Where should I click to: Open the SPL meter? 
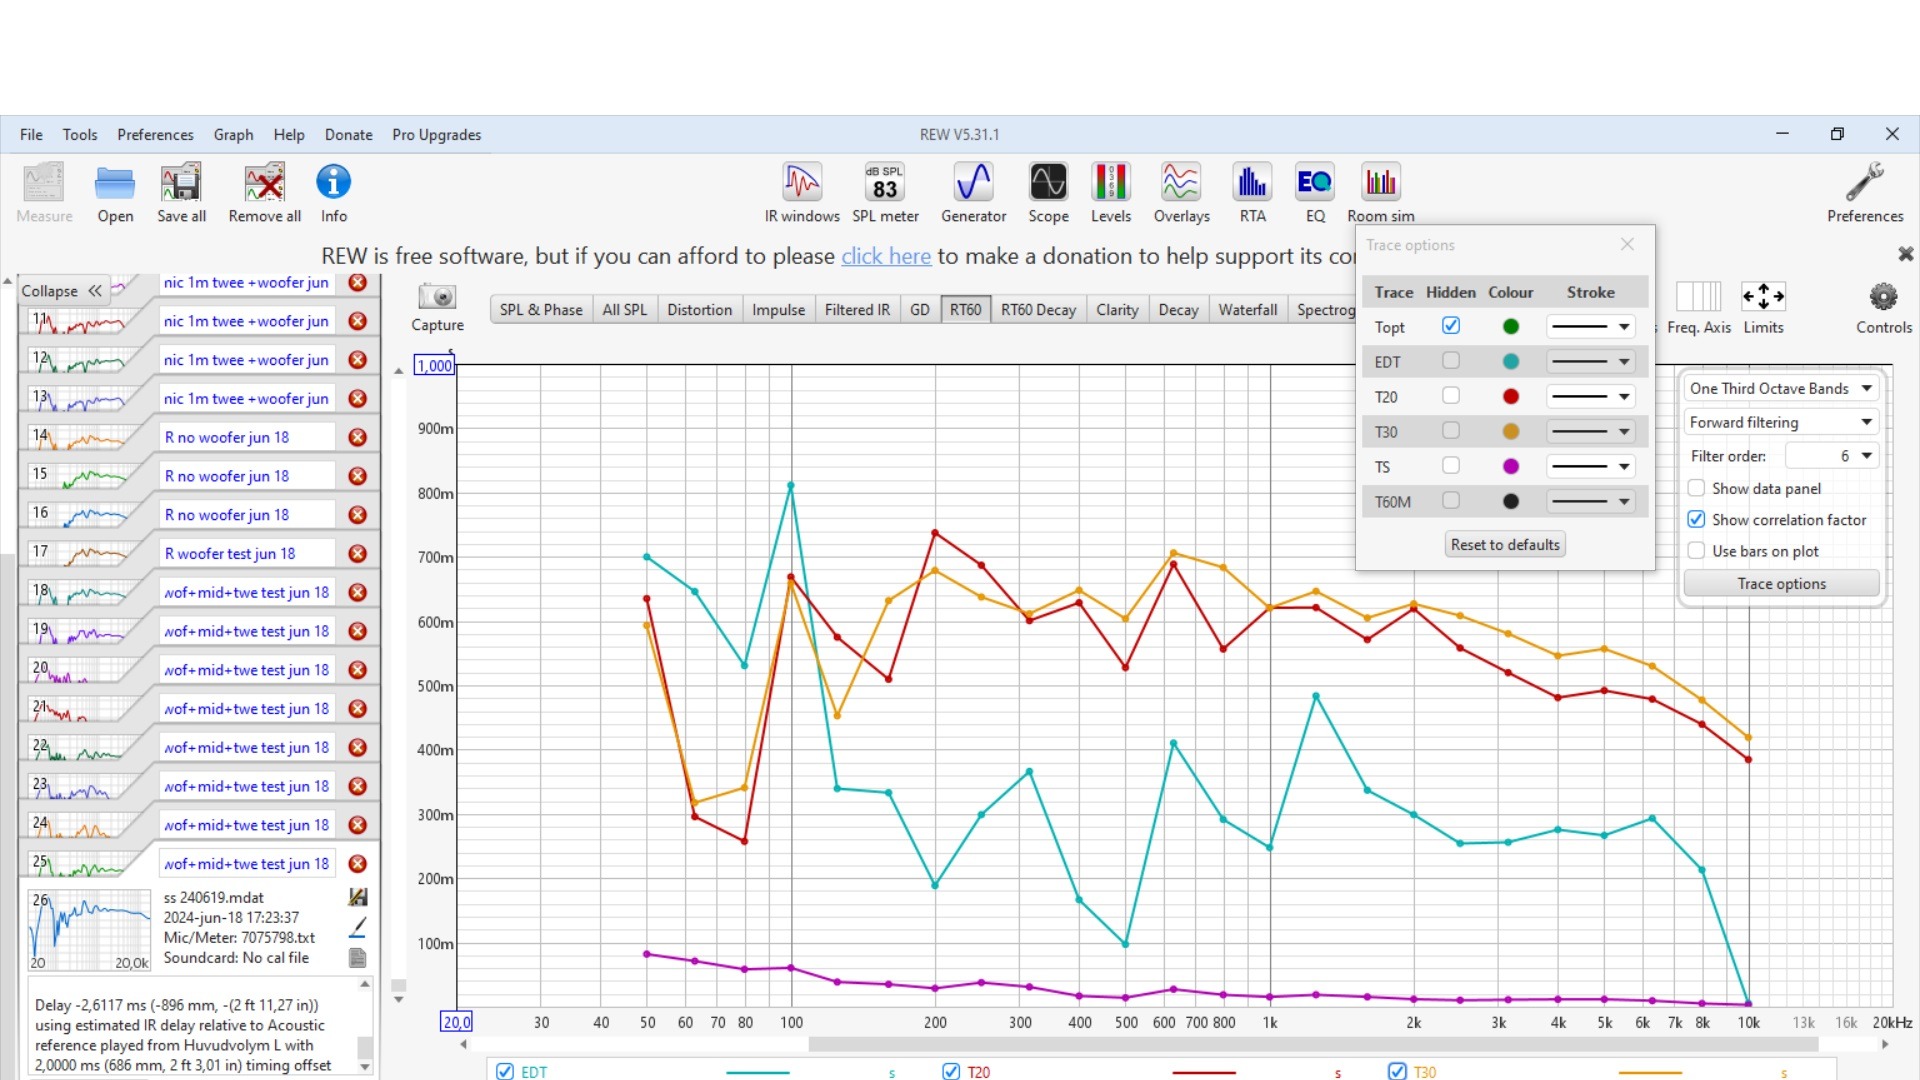point(885,193)
